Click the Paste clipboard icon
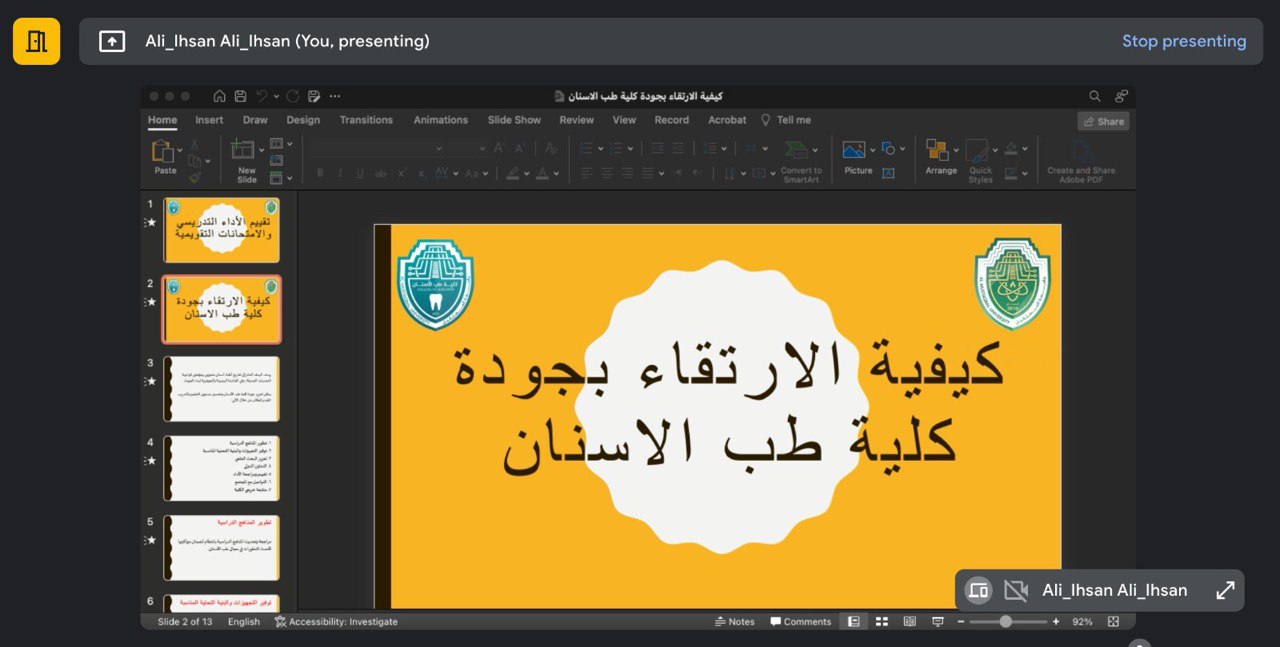Screen dimensions: 1280x647 pyautogui.click(x=162, y=151)
